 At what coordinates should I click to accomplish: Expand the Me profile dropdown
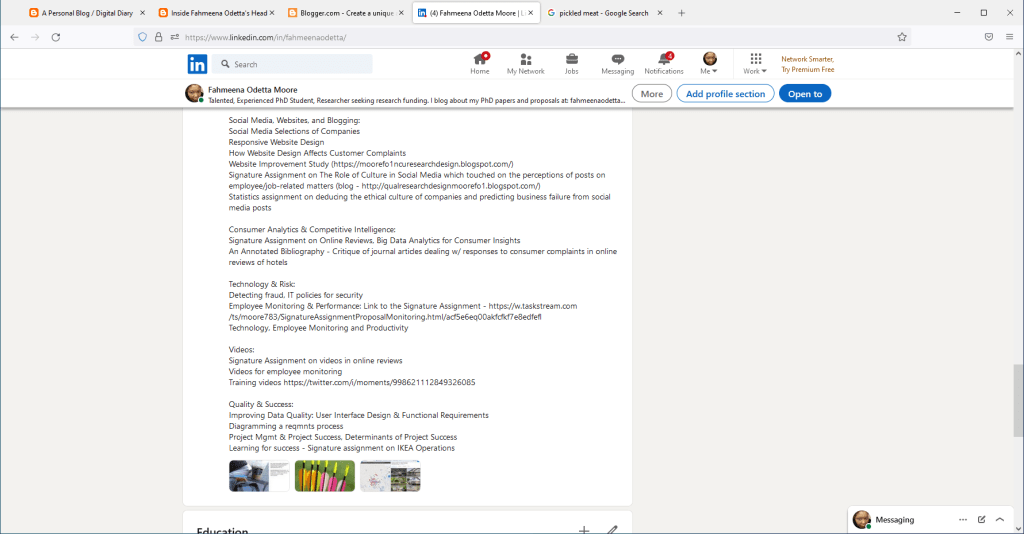[x=709, y=65]
